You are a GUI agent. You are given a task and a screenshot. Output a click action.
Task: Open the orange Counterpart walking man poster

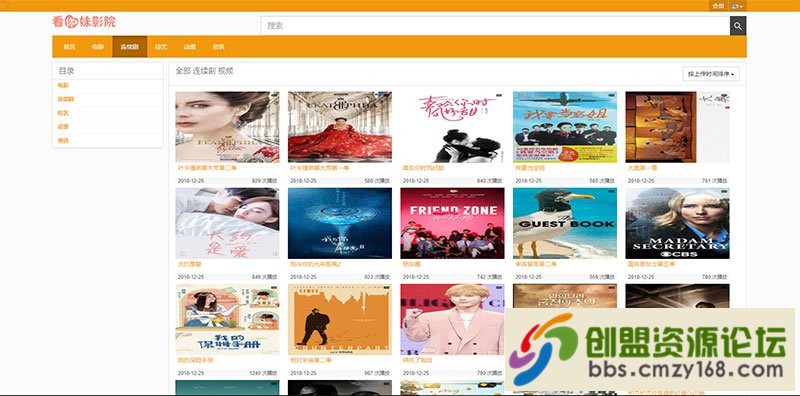point(340,319)
